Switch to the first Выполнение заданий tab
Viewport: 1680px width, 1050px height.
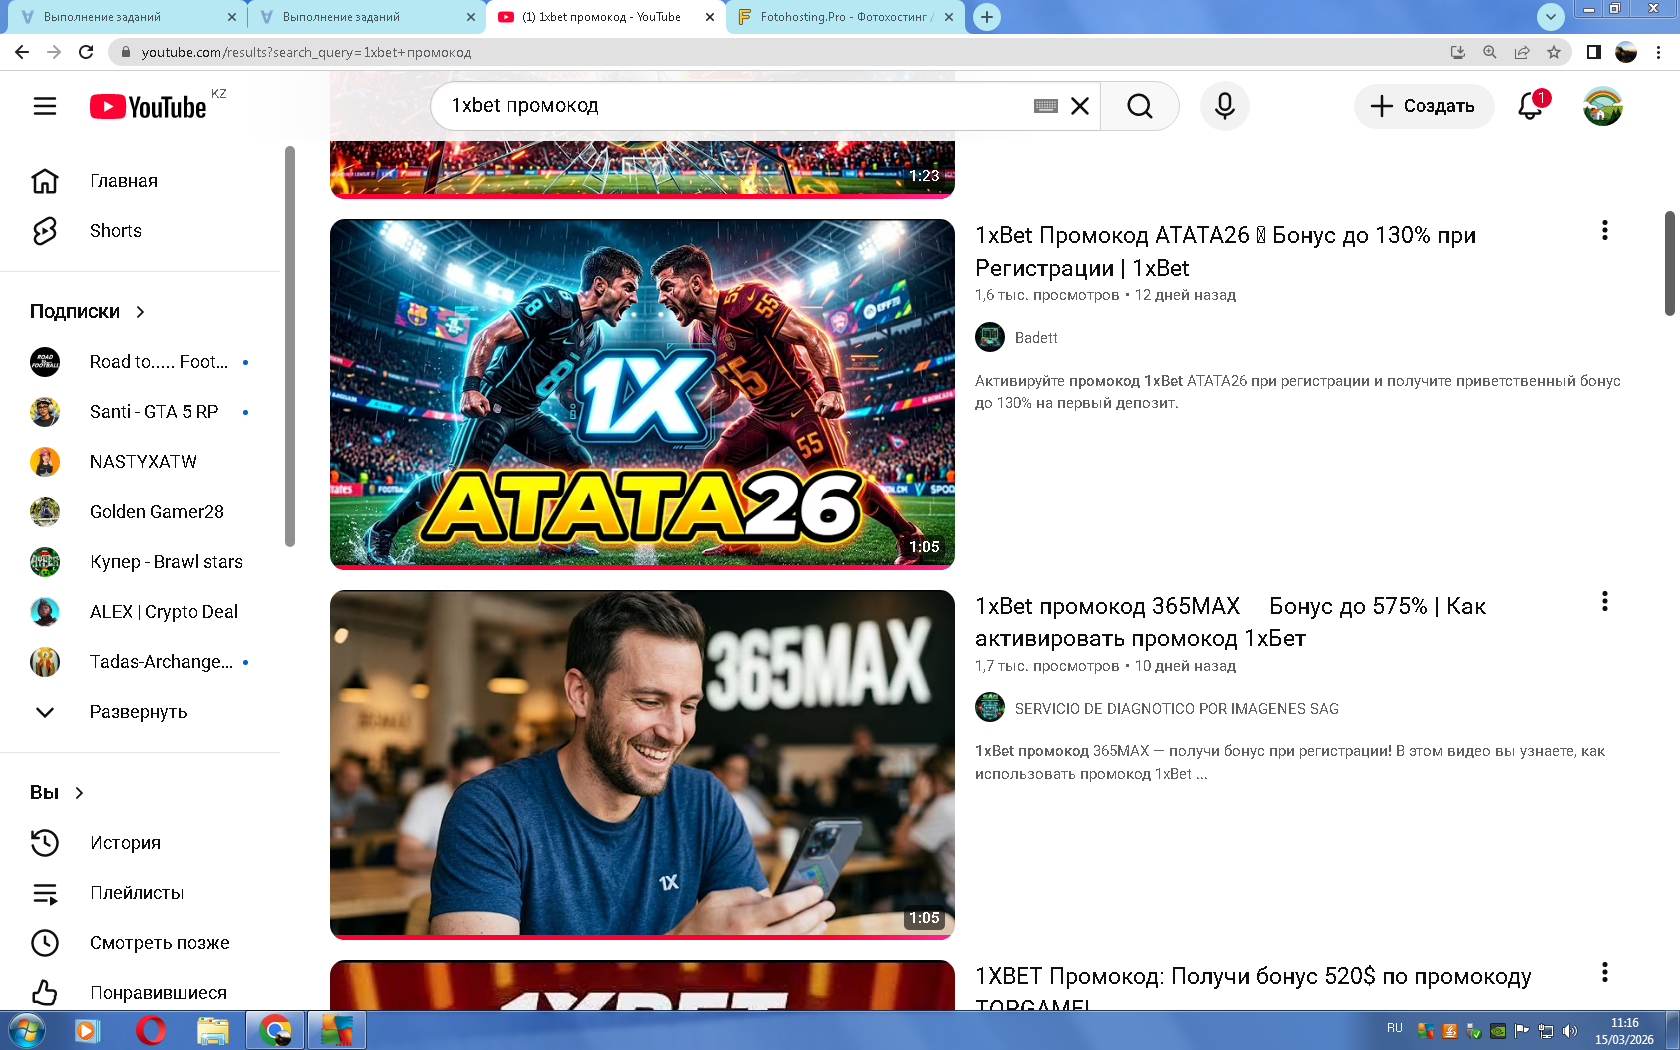(126, 17)
